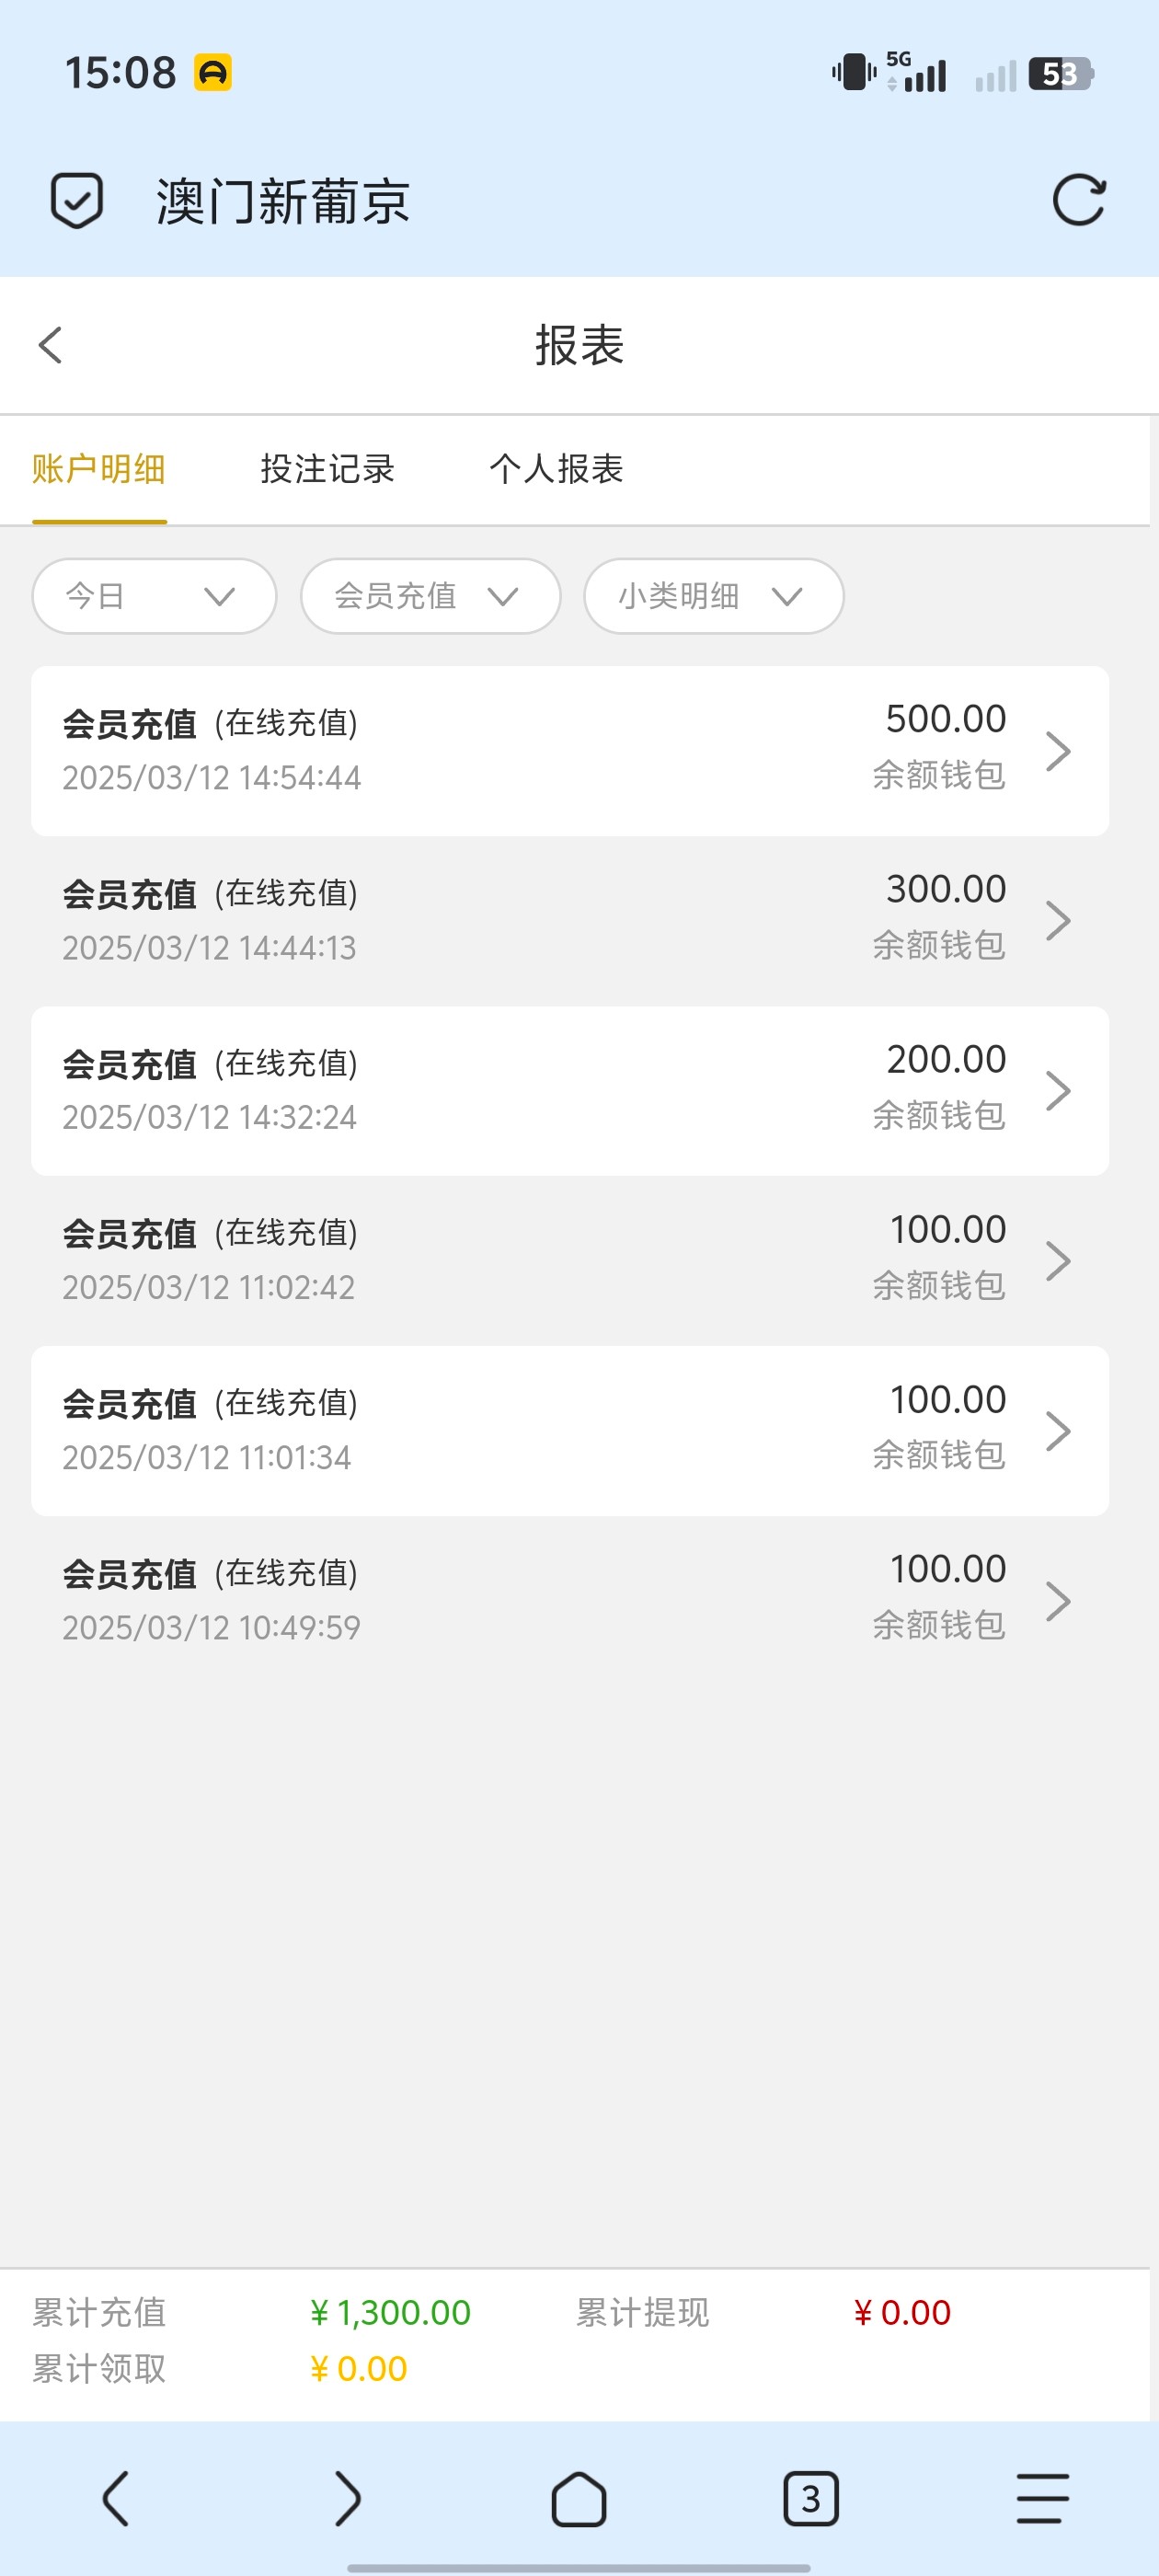
Task: Tap browser back navigation arrow at bottom
Action: (x=116, y=2498)
